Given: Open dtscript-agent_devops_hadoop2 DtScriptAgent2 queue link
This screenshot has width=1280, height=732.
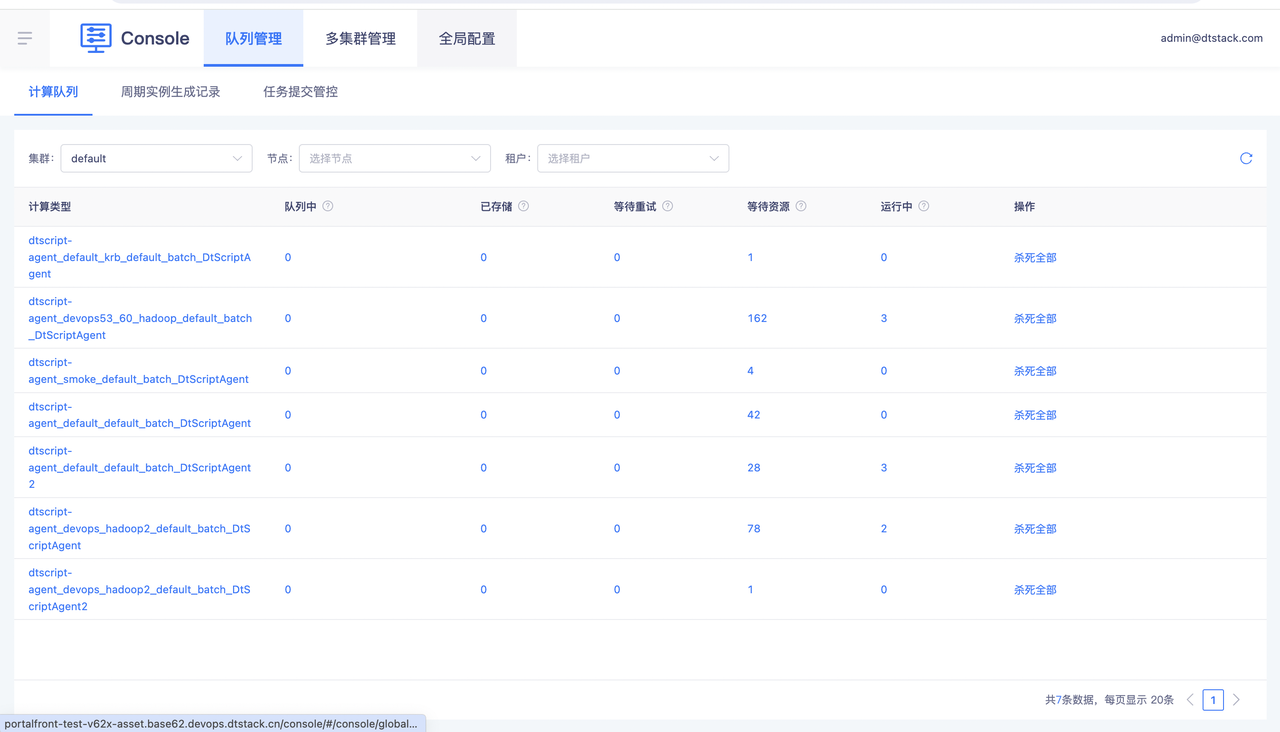Looking at the screenshot, I should pyautogui.click(x=140, y=590).
